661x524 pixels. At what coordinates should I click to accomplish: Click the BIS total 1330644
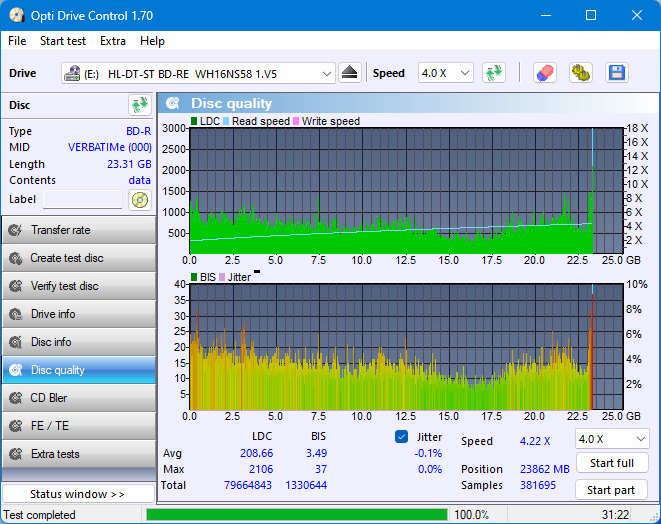306,485
